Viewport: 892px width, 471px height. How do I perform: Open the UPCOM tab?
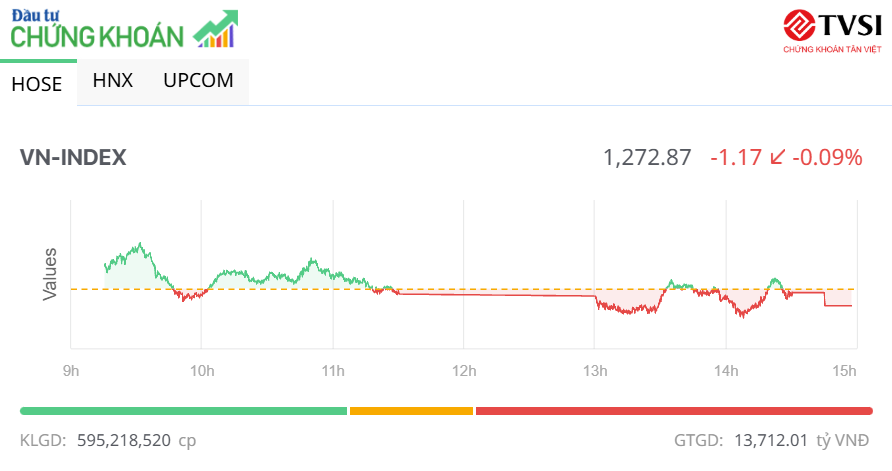coord(198,81)
